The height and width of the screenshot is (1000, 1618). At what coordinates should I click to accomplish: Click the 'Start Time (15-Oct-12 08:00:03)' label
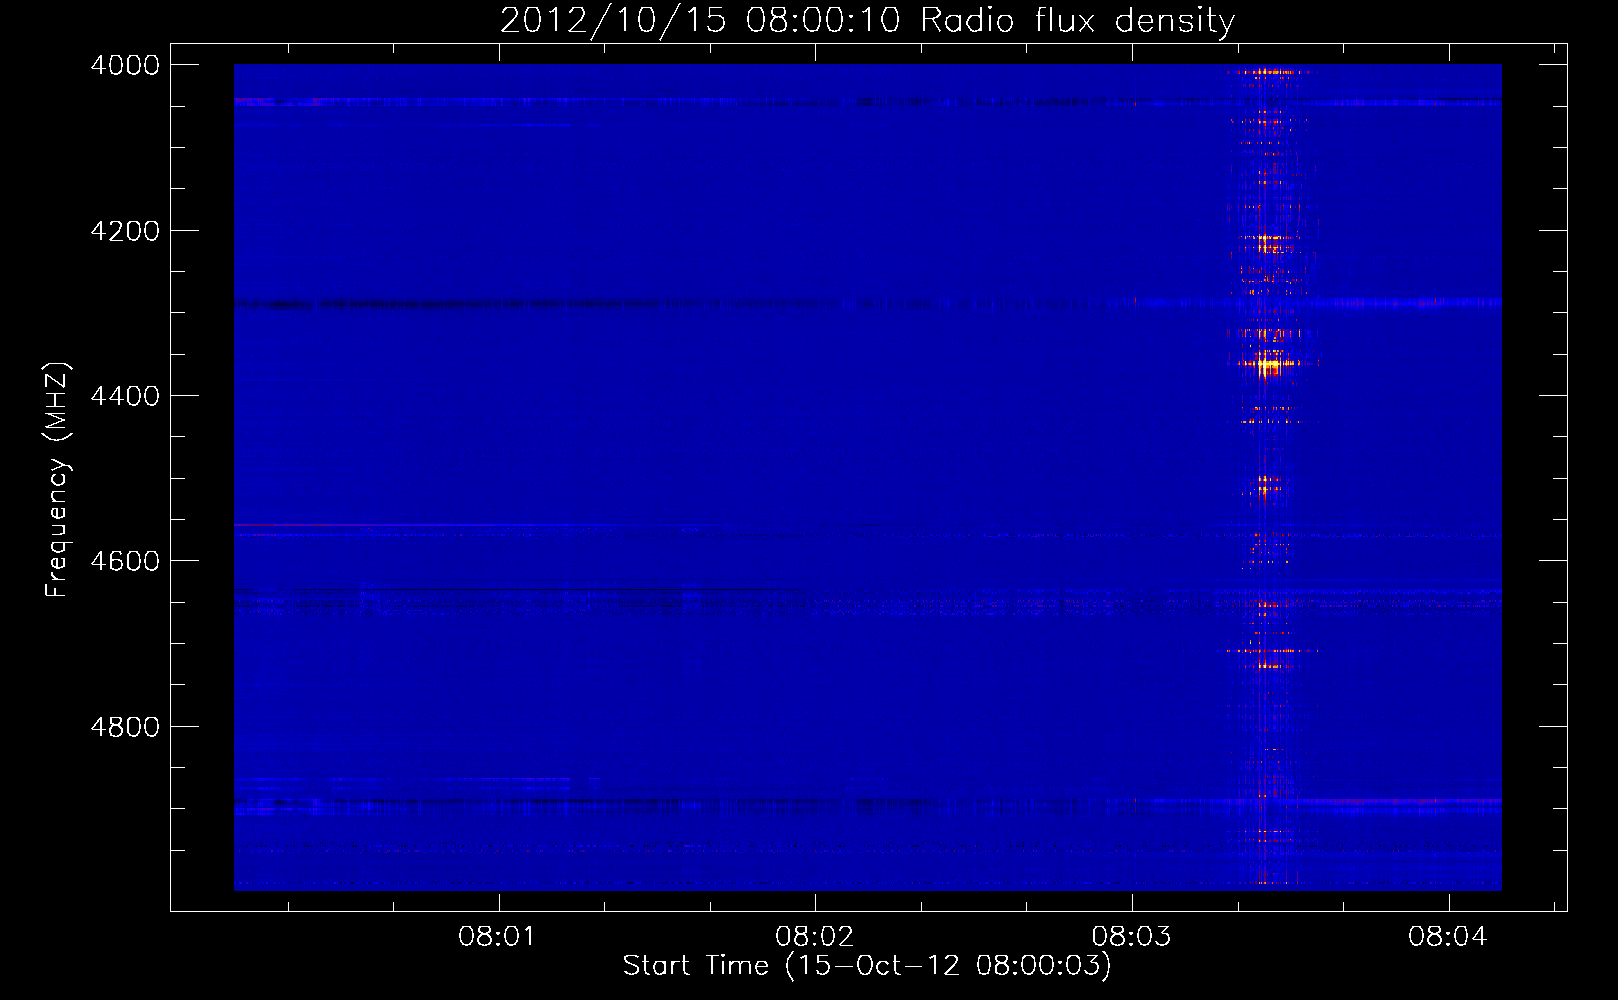867,965
